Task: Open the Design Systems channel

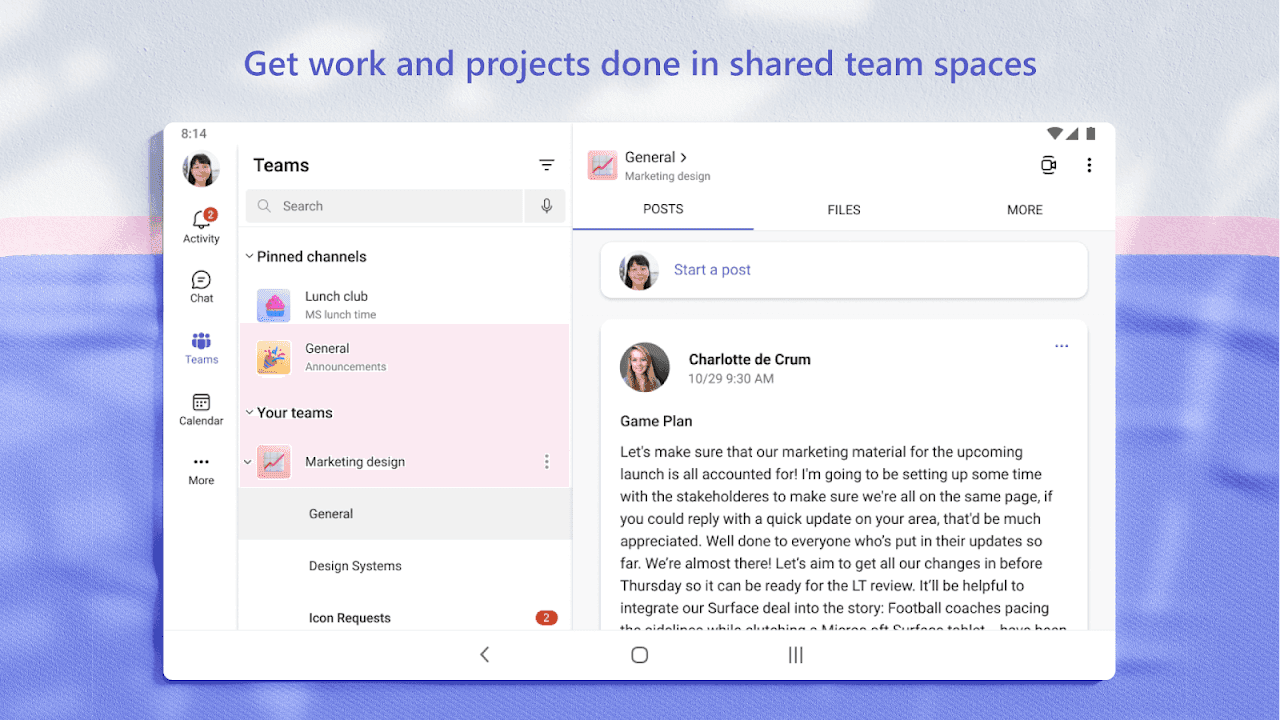Action: [x=404, y=566]
